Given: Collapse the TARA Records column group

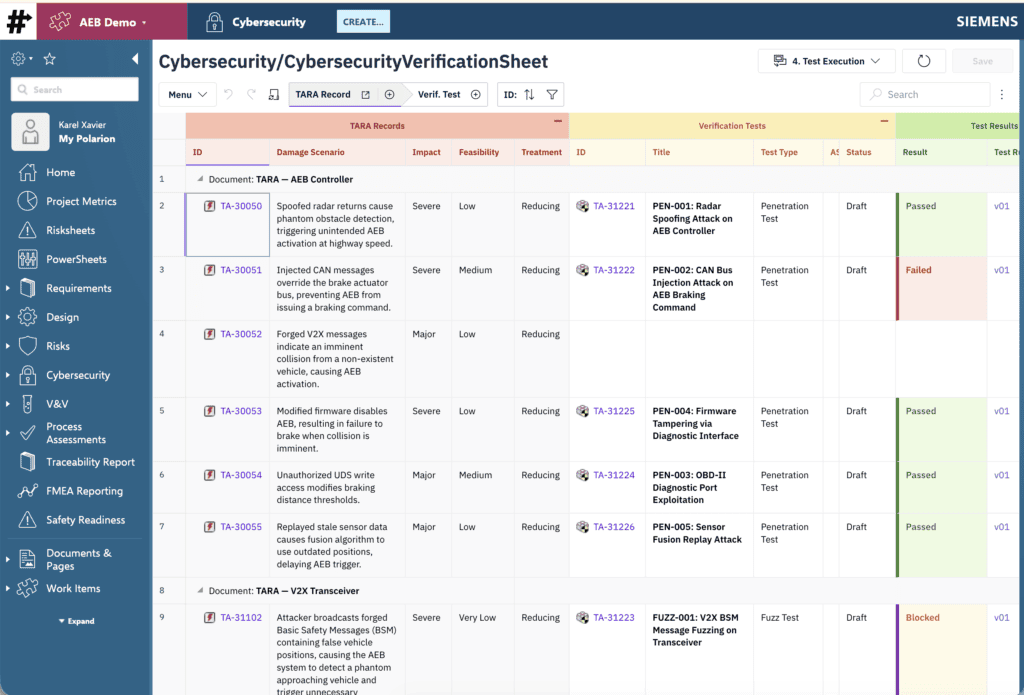Looking at the screenshot, I should tap(558, 121).
